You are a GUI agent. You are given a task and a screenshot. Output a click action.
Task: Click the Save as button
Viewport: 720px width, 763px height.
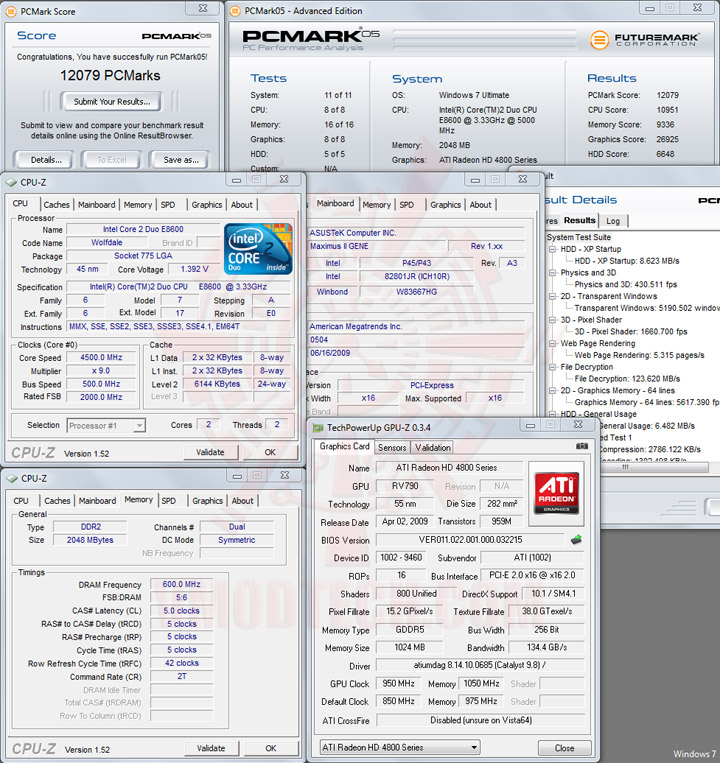180,160
